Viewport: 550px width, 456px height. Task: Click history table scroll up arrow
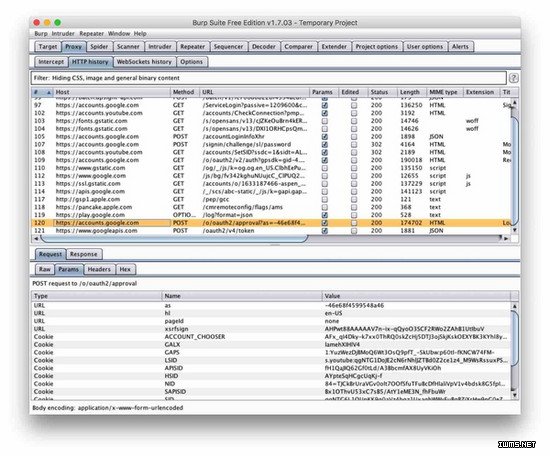[x=515, y=102]
